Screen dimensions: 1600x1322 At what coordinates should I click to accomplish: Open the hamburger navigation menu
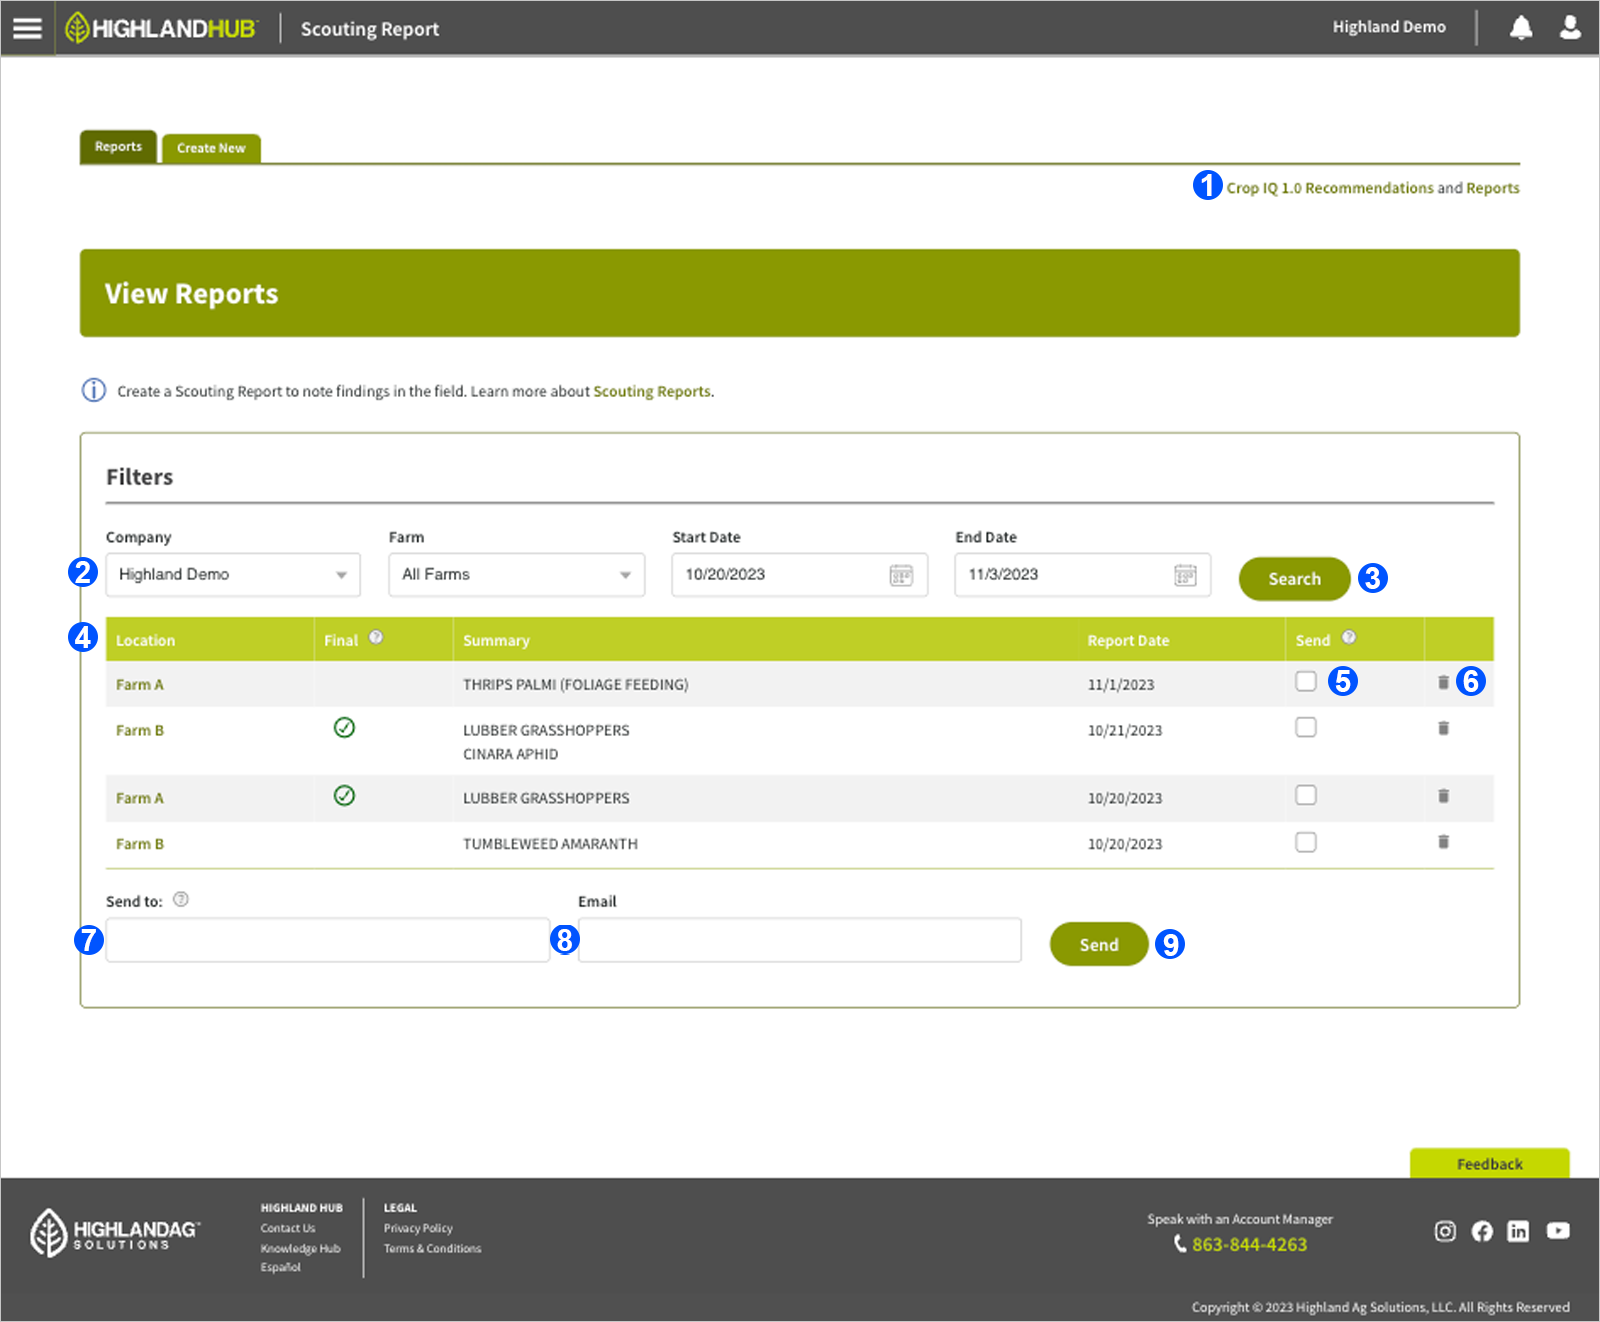(x=26, y=27)
